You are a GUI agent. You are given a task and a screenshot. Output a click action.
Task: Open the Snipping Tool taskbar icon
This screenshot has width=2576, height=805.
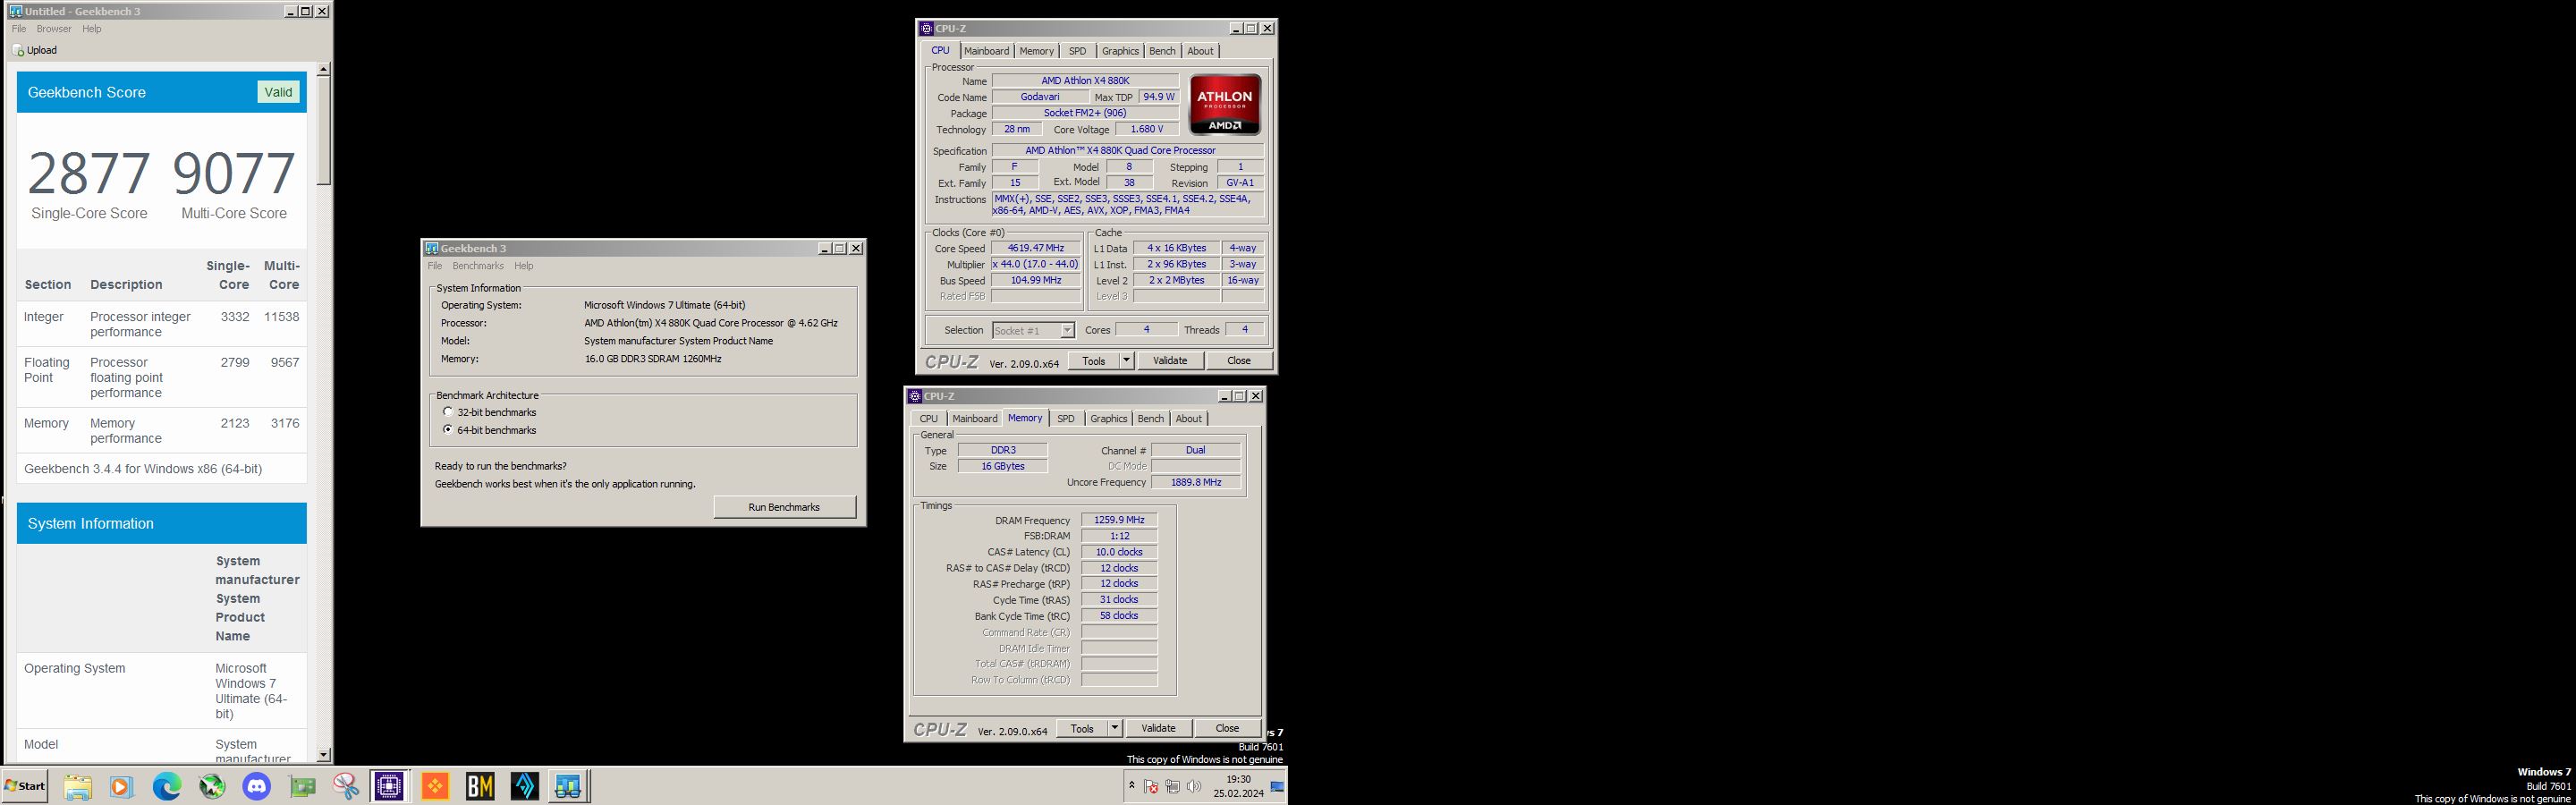point(346,786)
